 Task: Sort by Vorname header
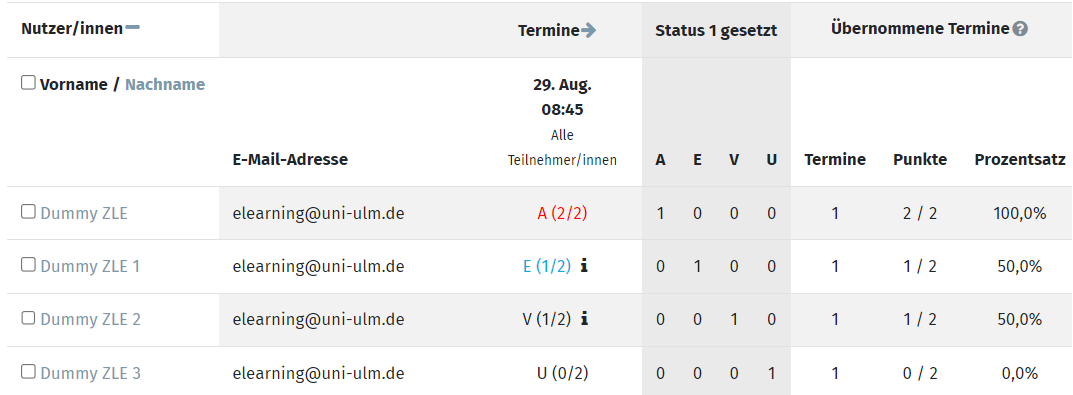73,84
